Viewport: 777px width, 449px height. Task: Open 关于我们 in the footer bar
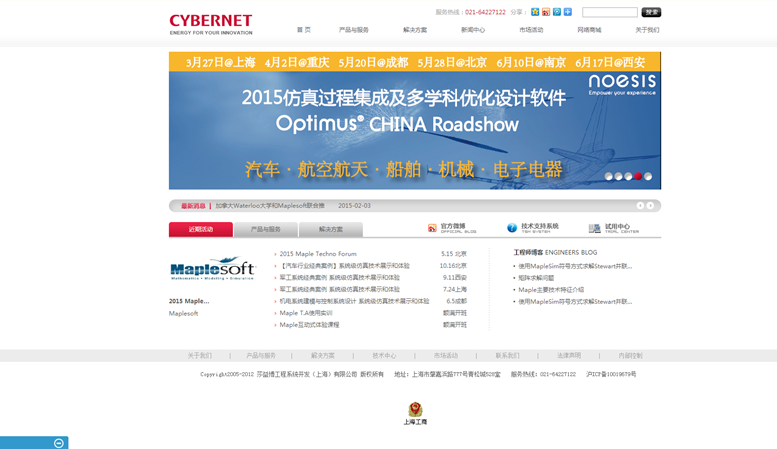pos(200,356)
